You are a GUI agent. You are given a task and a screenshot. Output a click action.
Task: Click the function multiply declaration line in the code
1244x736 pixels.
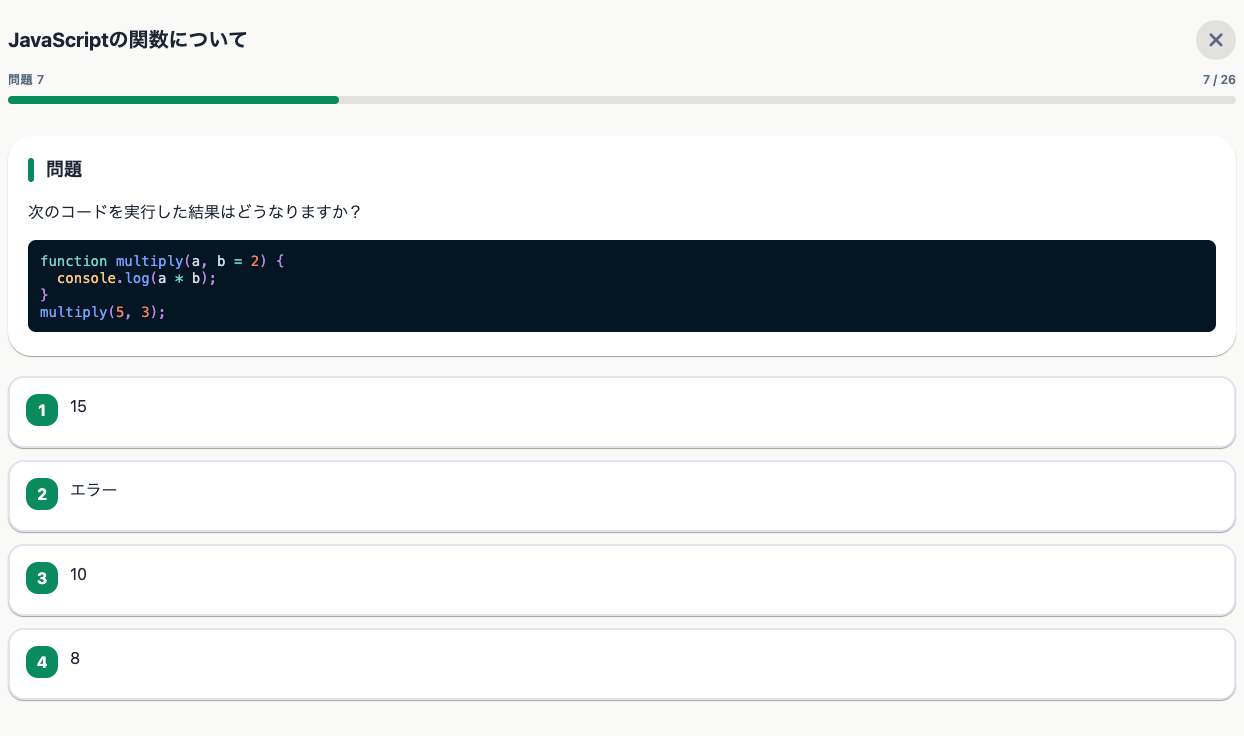coord(162,261)
